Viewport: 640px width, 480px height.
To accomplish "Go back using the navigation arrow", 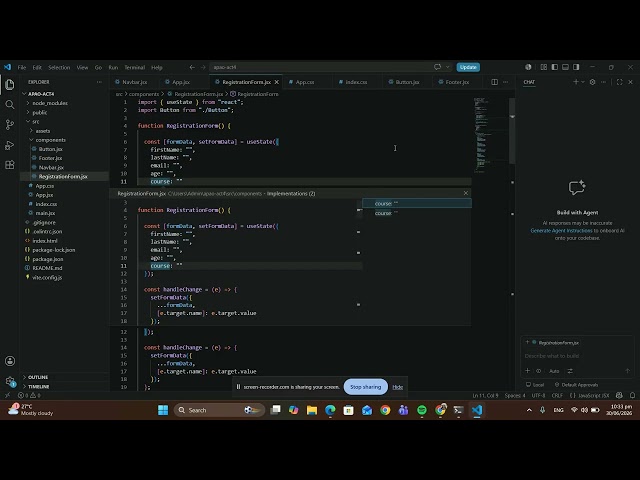I will pos(192,67).
